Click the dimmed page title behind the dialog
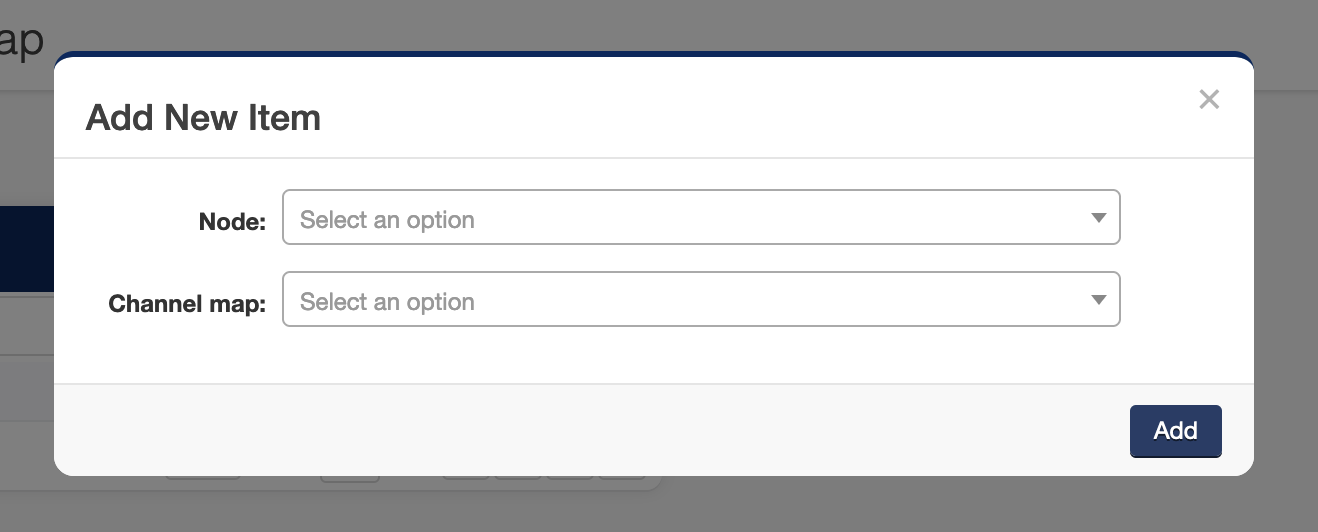 point(20,40)
